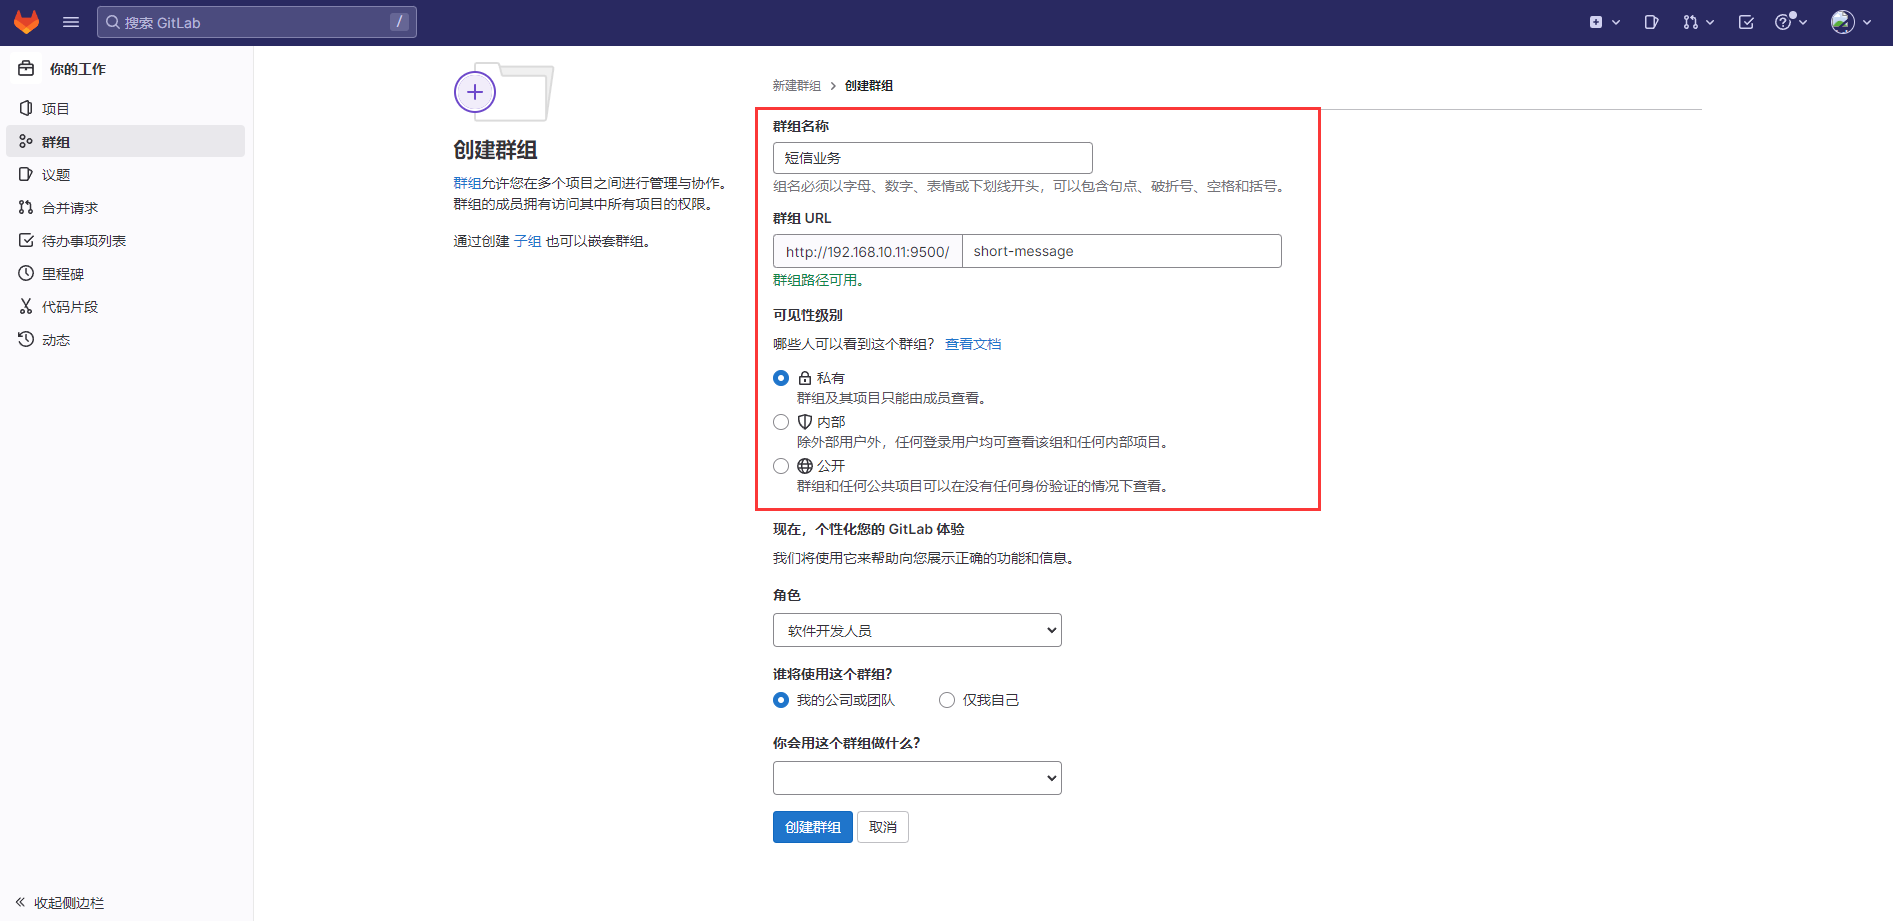Select the 私有 (private) visibility option
Screen dimensions: 1893x921
pyautogui.click(x=781, y=378)
